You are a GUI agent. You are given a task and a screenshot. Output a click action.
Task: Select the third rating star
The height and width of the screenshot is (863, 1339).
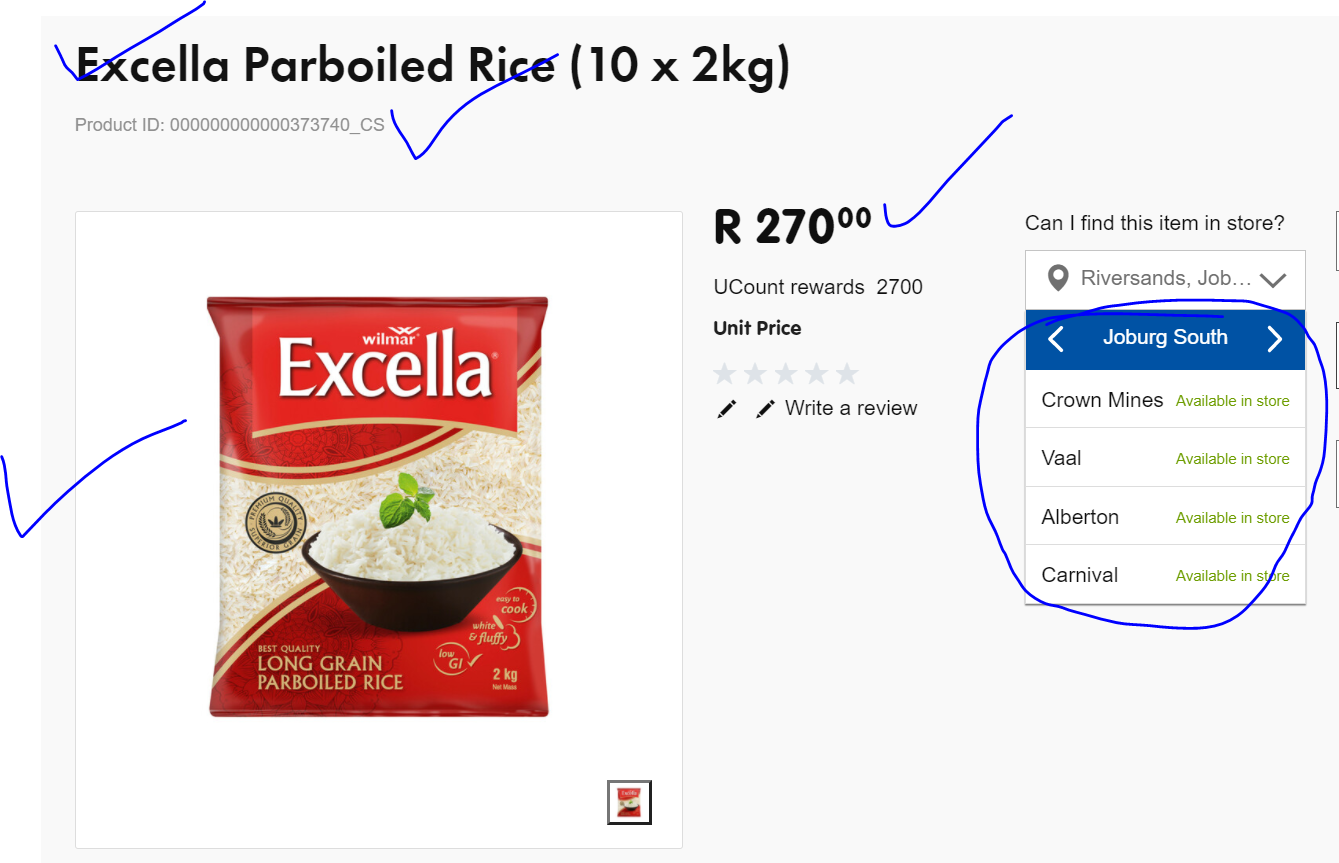[x=786, y=374]
